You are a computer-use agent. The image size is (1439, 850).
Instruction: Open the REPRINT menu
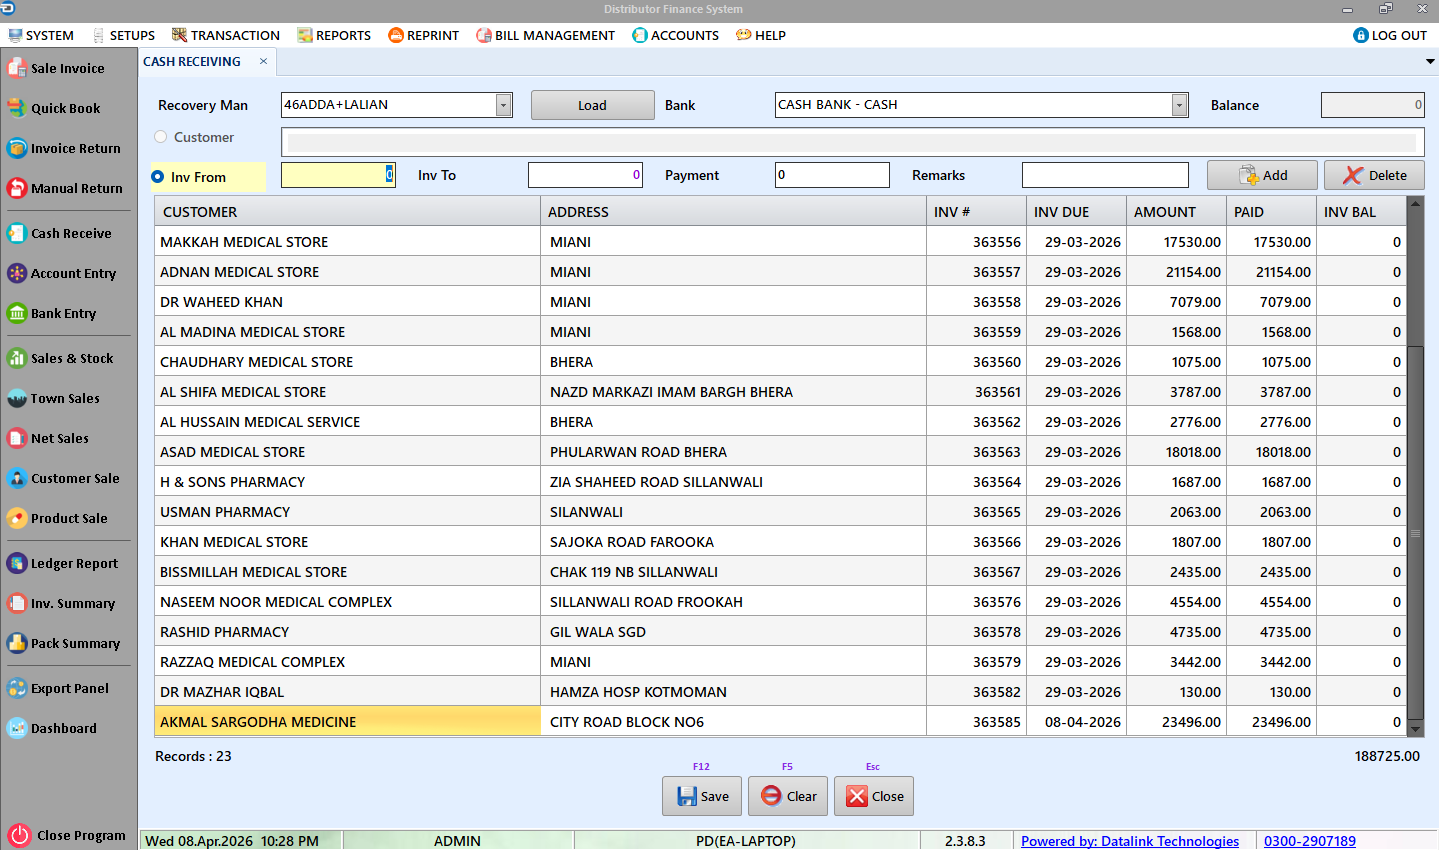pyautogui.click(x=424, y=35)
